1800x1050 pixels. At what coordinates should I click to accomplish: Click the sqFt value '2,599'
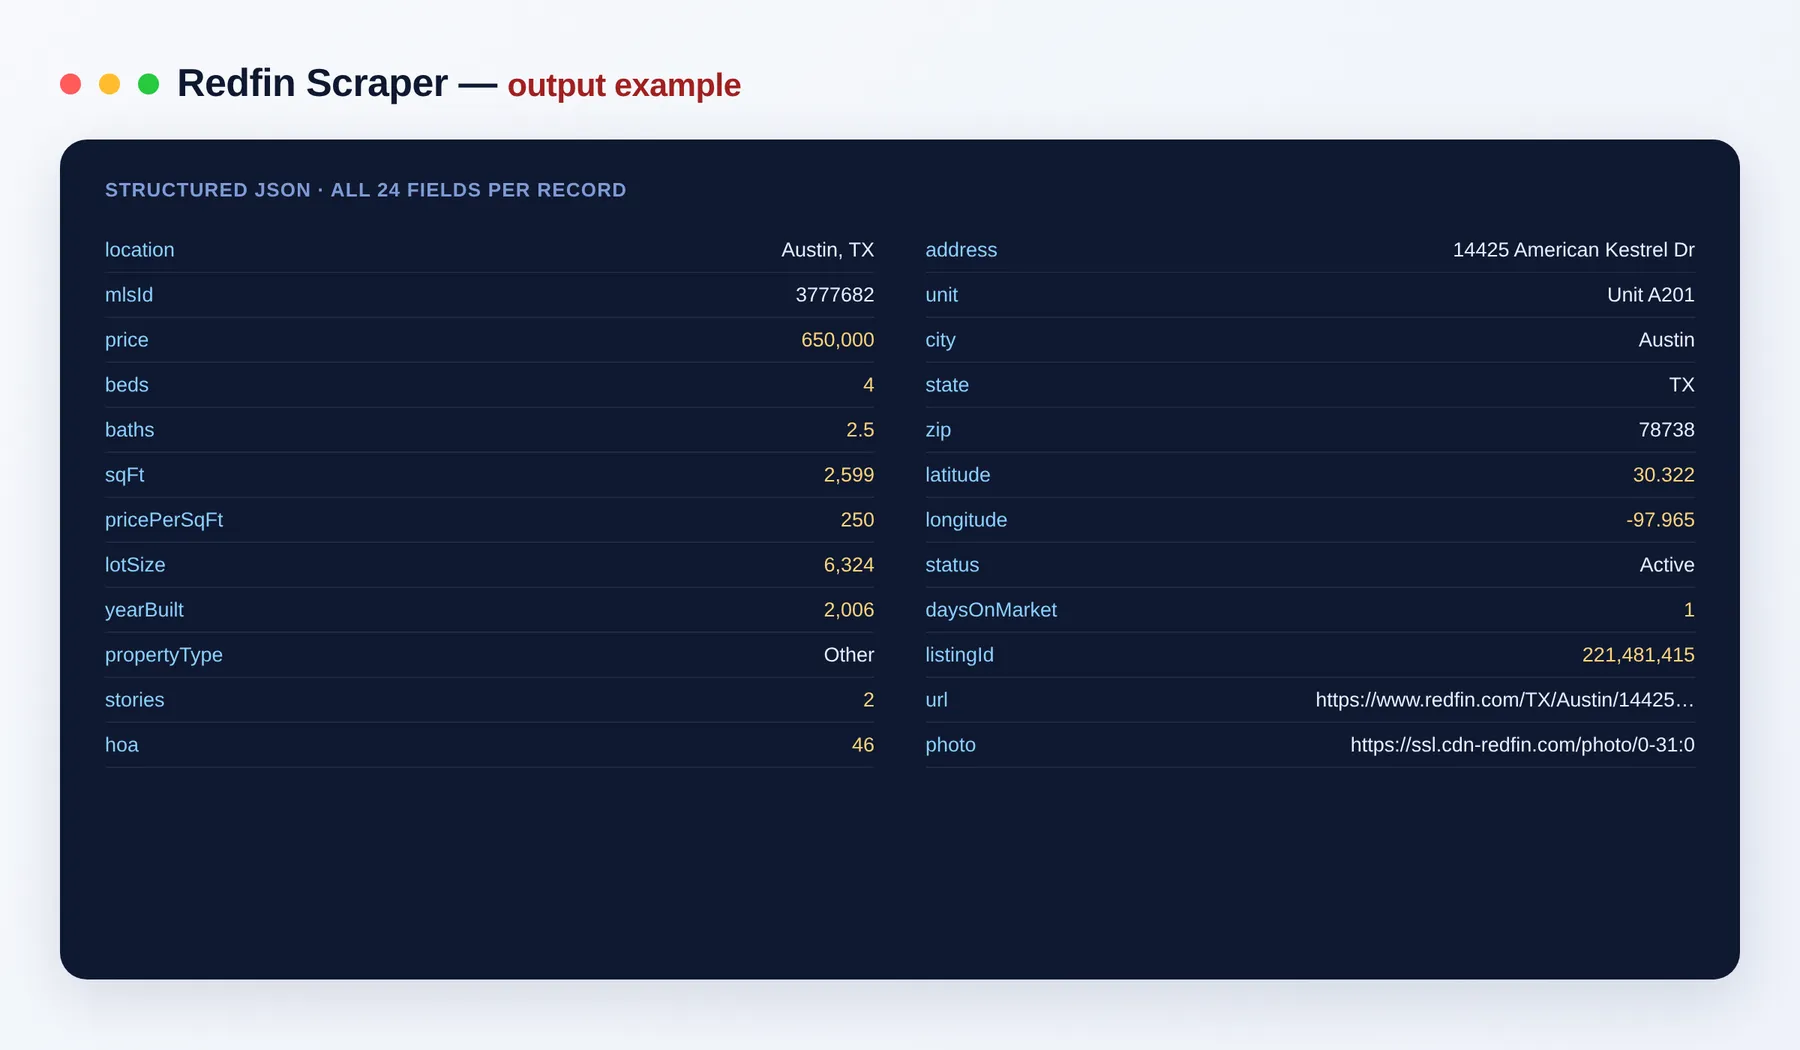click(849, 475)
